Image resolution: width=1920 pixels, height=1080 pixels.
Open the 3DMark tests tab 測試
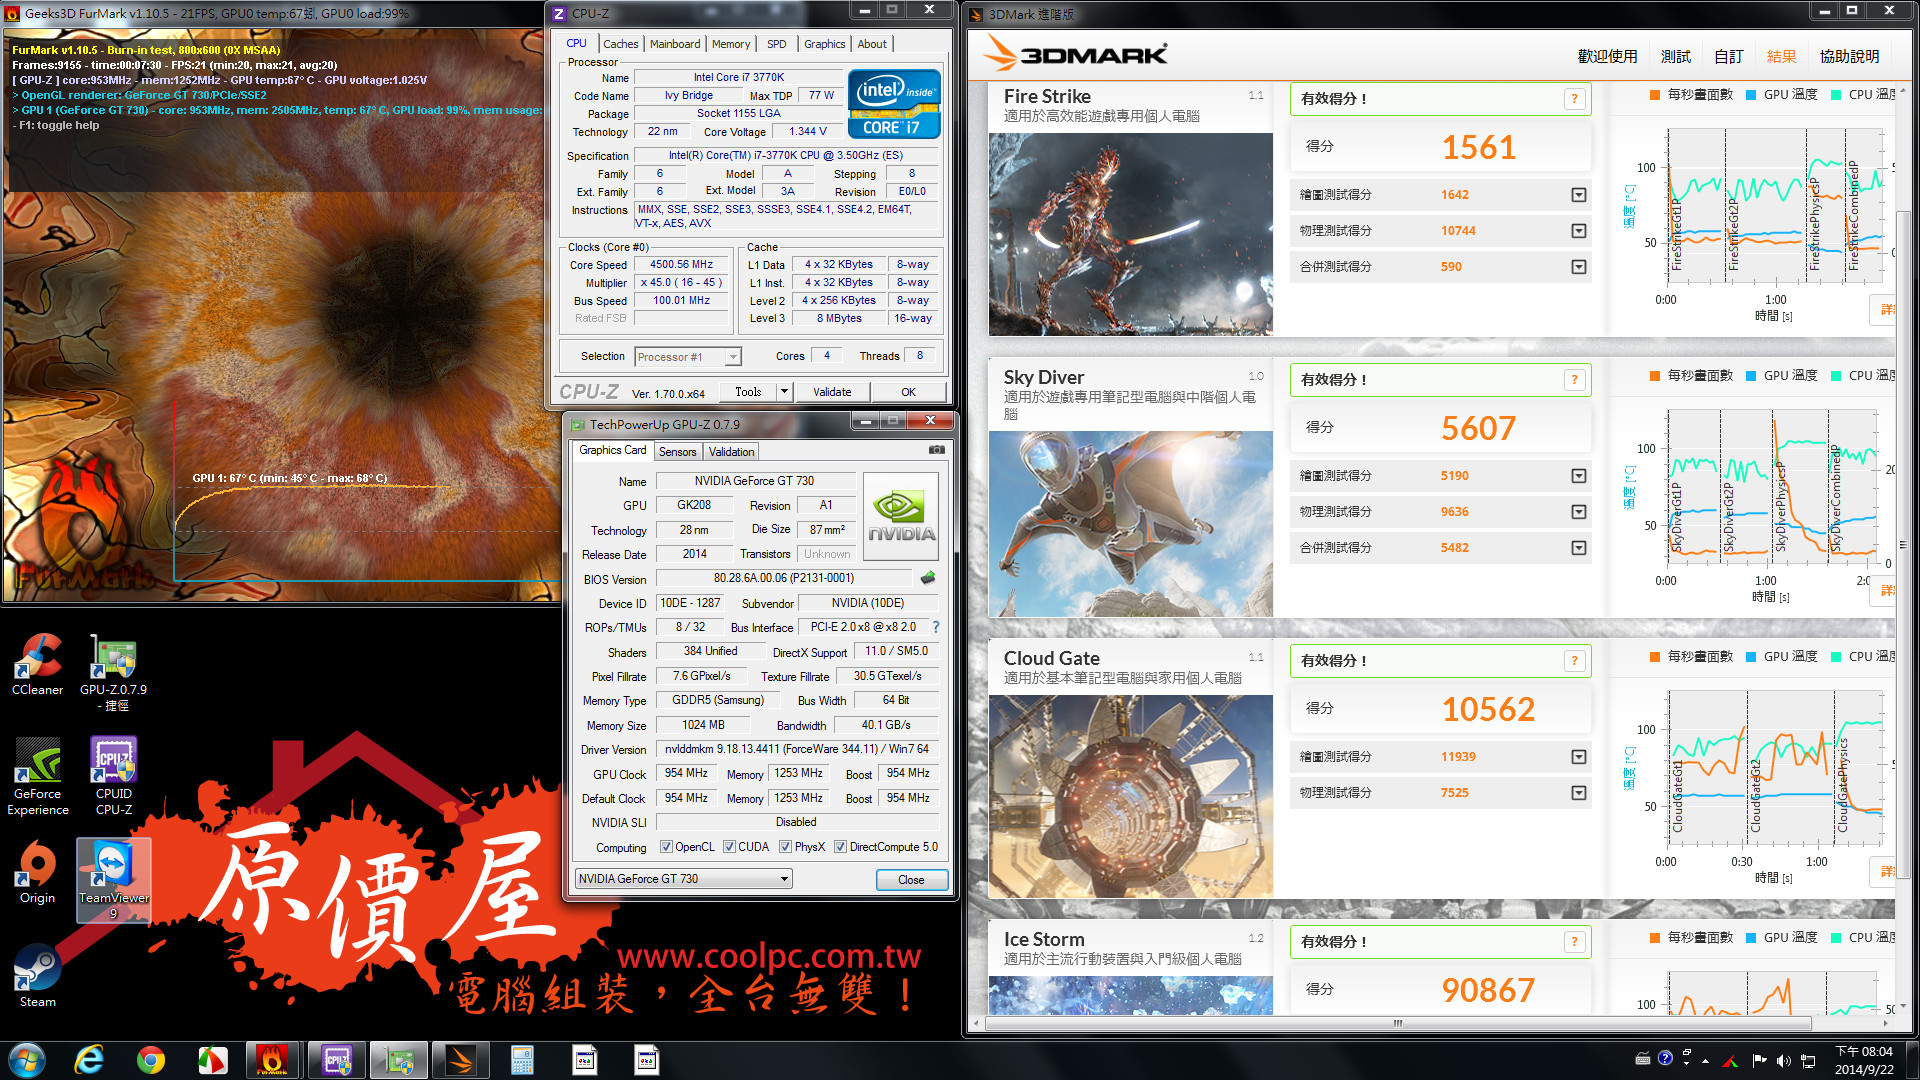(x=1676, y=57)
